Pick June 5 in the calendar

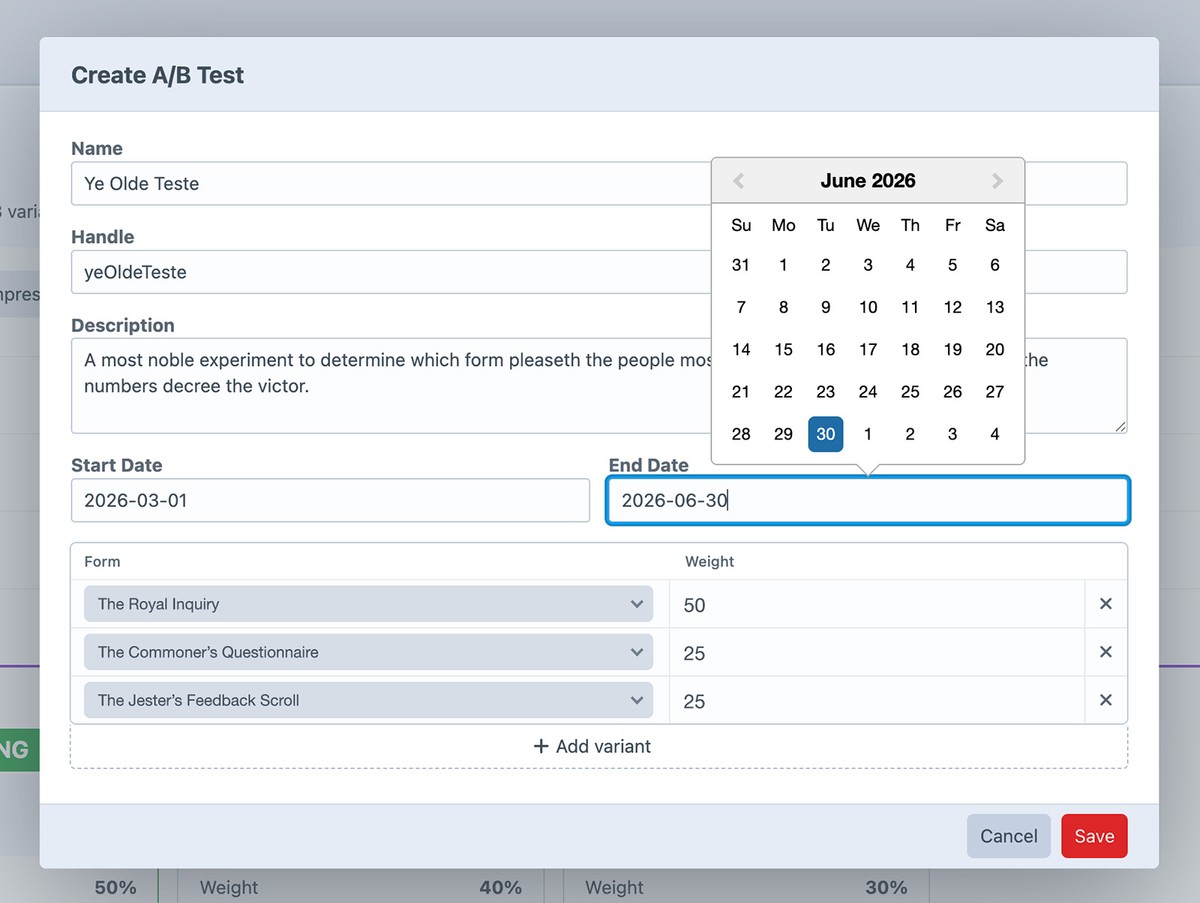tap(953, 265)
